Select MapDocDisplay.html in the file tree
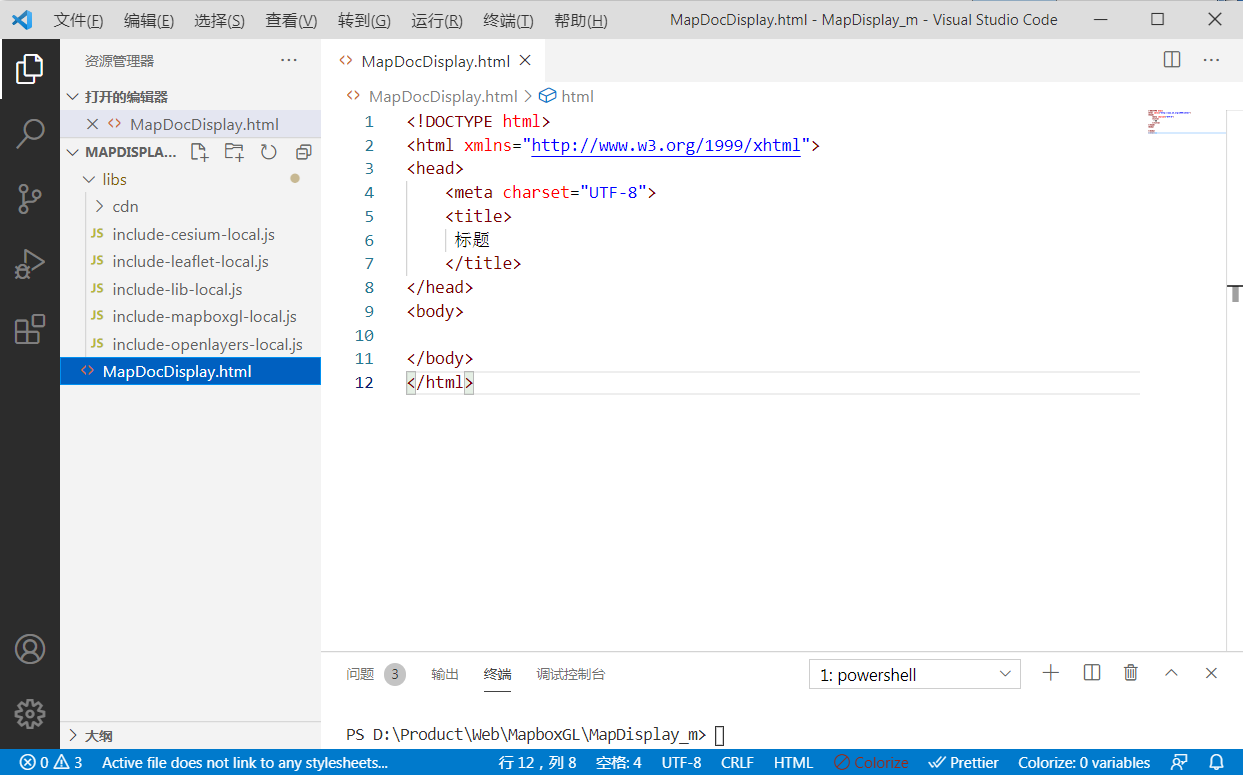The height and width of the screenshot is (775, 1243). point(190,371)
